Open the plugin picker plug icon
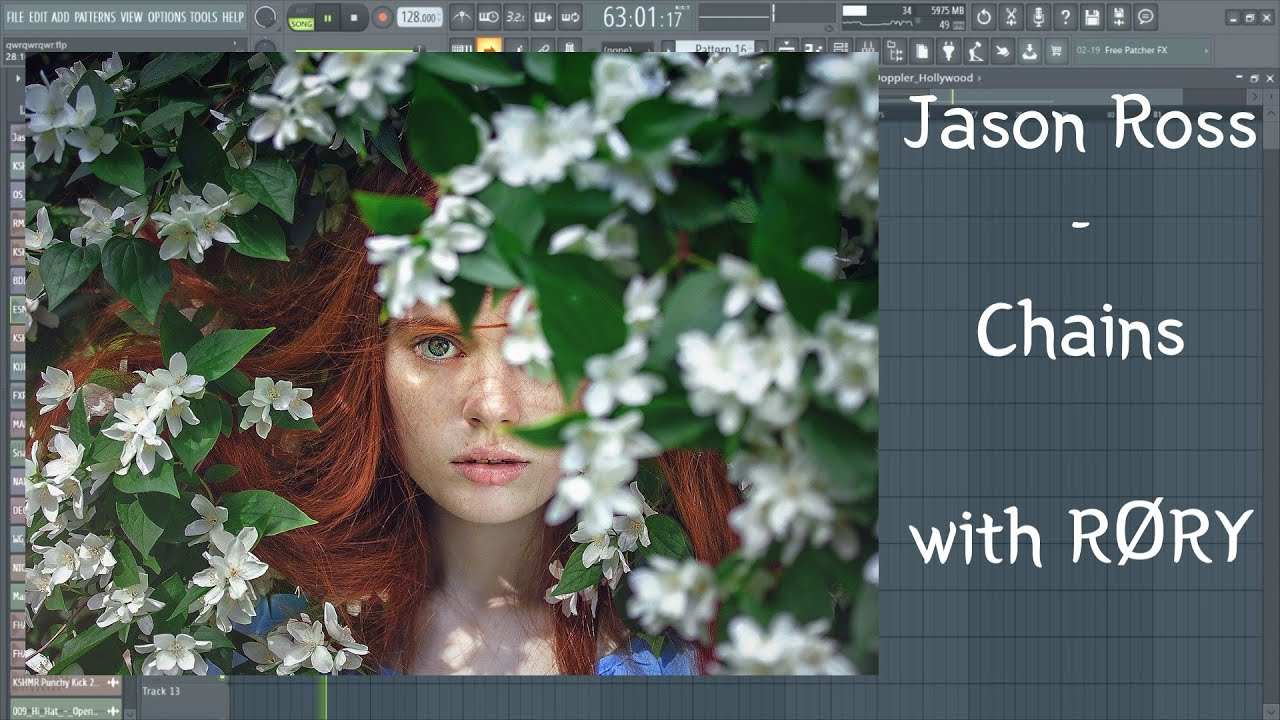The width and height of the screenshot is (1280, 720). coord(949,49)
